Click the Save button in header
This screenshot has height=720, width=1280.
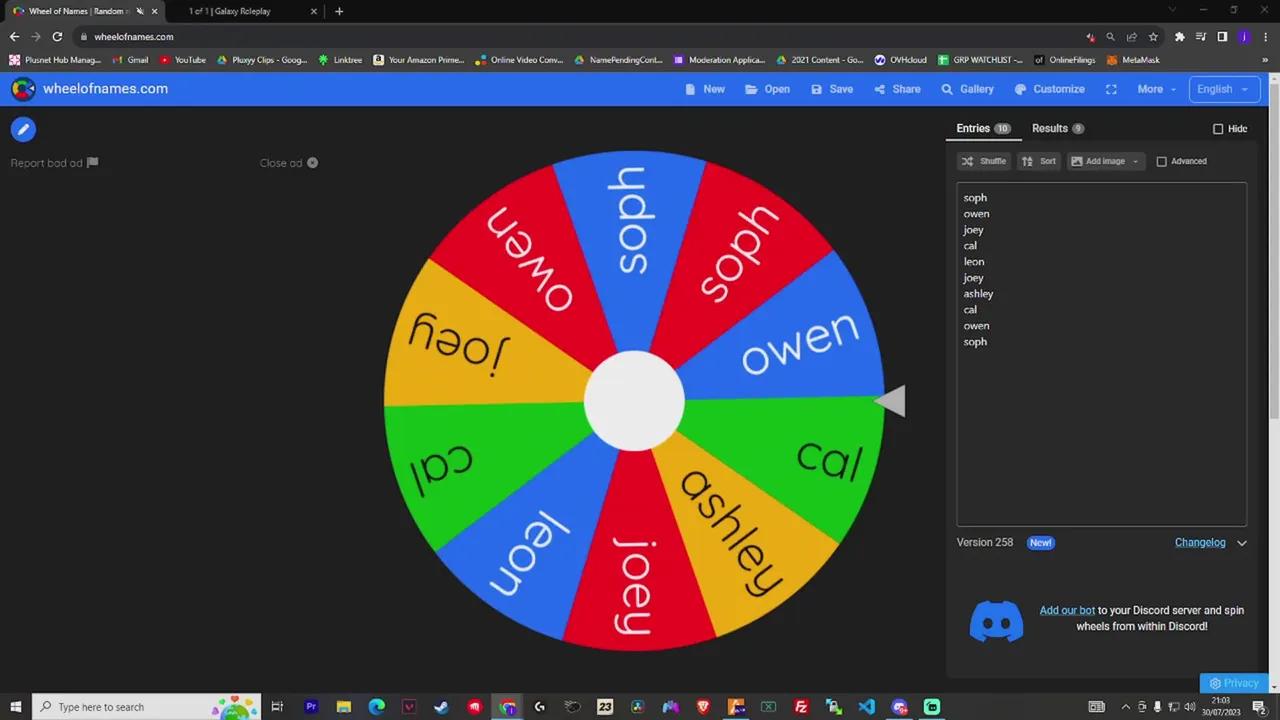tap(832, 89)
